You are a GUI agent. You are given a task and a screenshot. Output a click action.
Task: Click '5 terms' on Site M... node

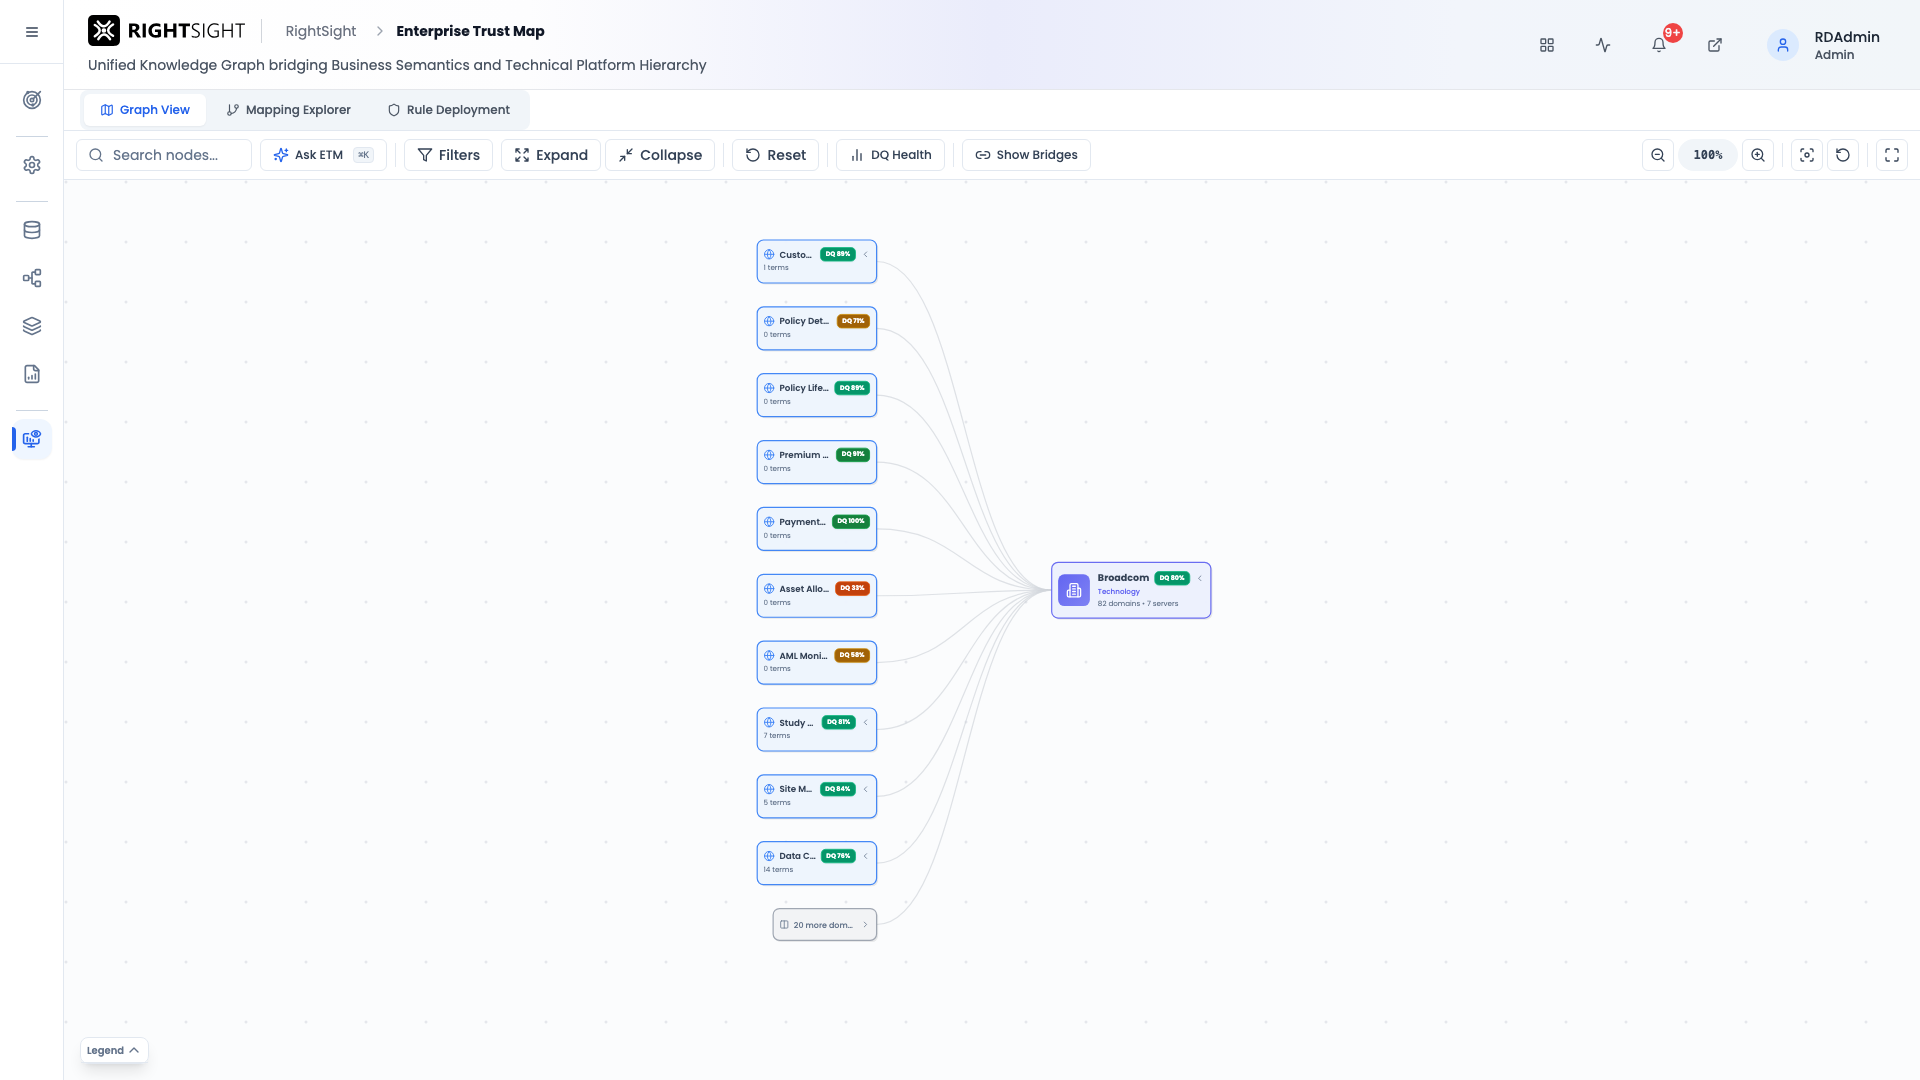777,803
